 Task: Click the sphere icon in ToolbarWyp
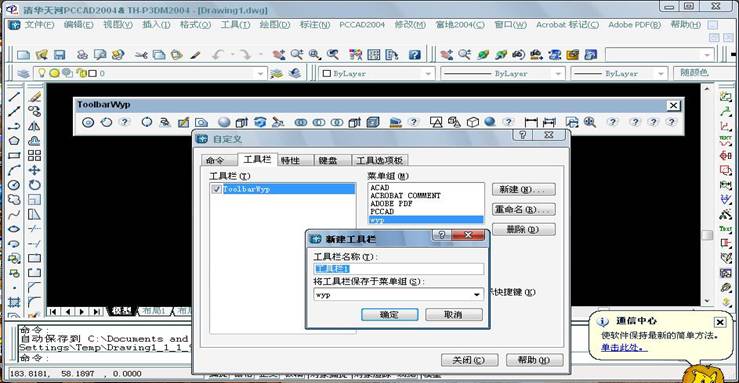(x=224, y=122)
